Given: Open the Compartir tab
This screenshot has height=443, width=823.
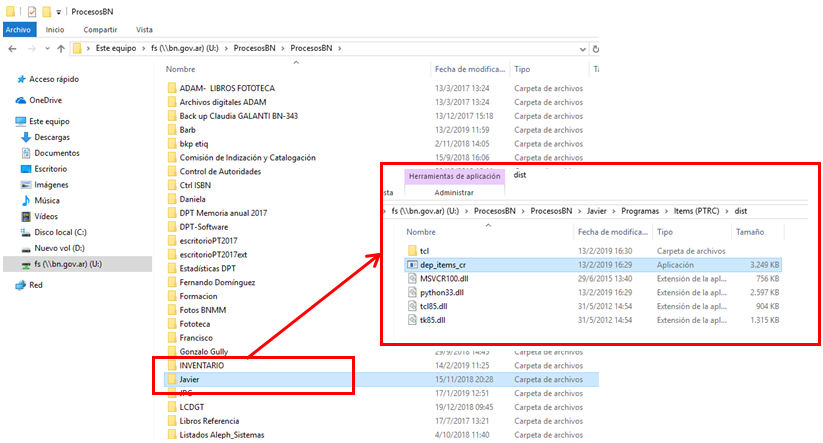Looking at the screenshot, I should tap(100, 30).
